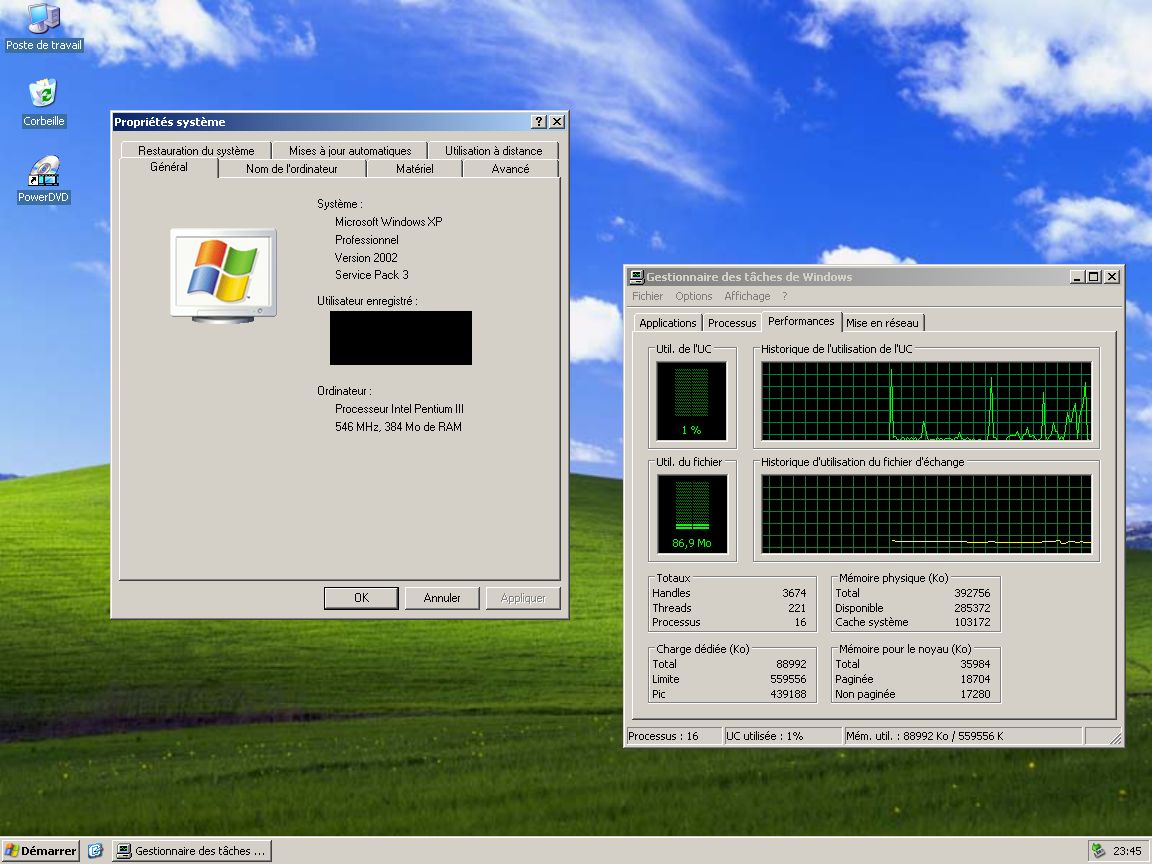The width and height of the screenshot is (1152, 864).
Task: Open the Nom de l'ordinateur tab
Action: [x=292, y=169]
